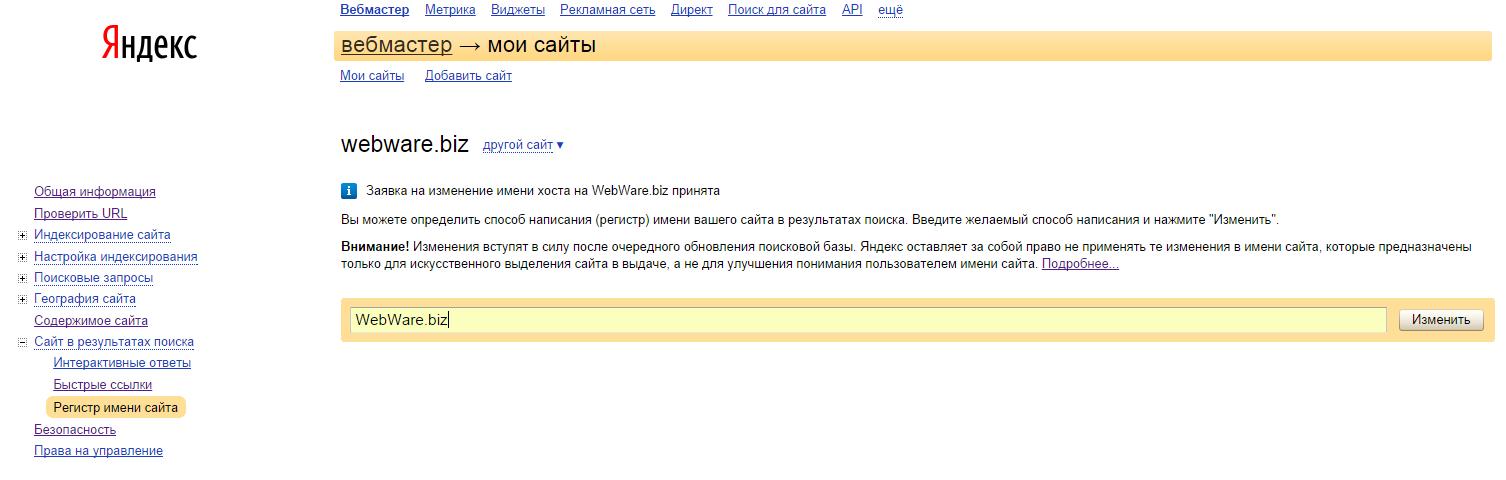Open Индексирование сайта link
Viewport: 1506px width, 480px height.
pyautogui.click(x=102, y=235)
